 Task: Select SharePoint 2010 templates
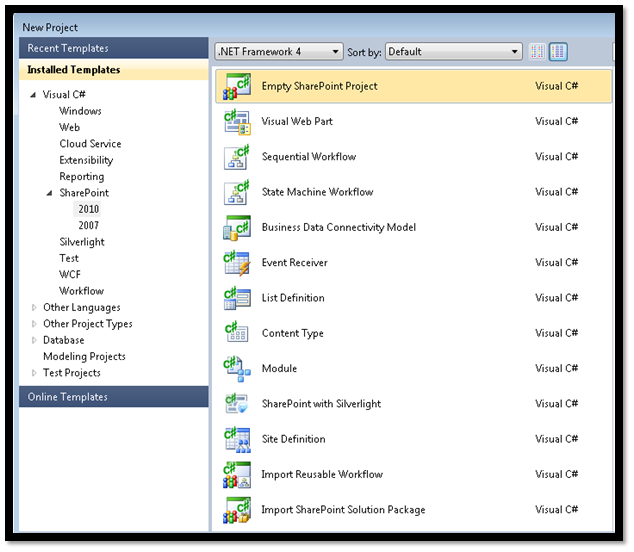[x=88, y=209]
